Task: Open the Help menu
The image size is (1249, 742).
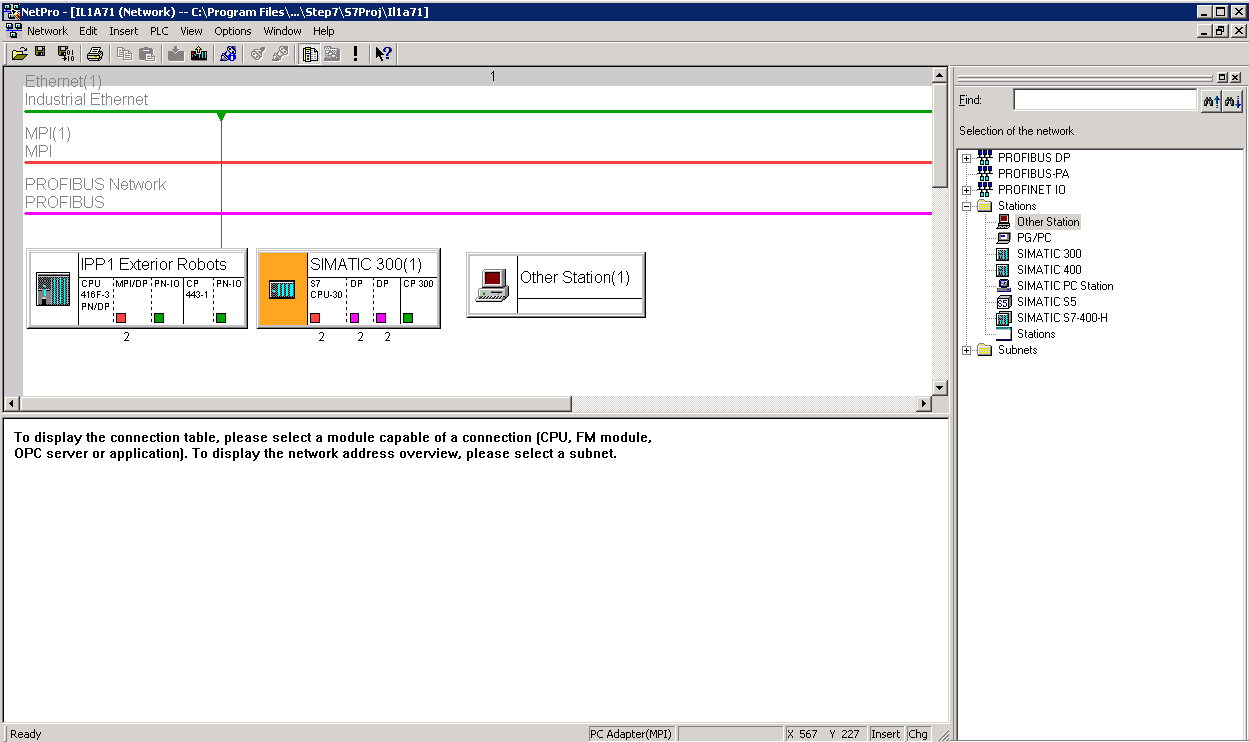Action: [x=324, y=31]
